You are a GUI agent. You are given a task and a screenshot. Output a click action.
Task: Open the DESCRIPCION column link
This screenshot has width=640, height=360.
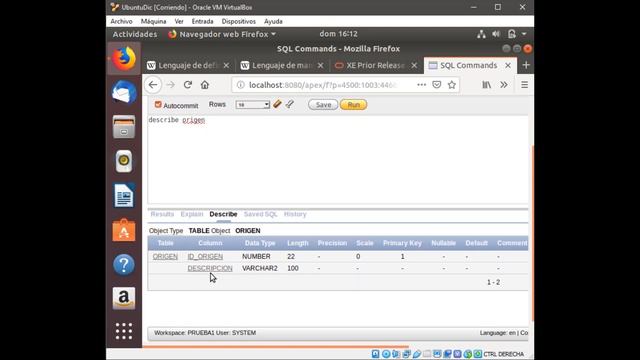coord(210,268)
